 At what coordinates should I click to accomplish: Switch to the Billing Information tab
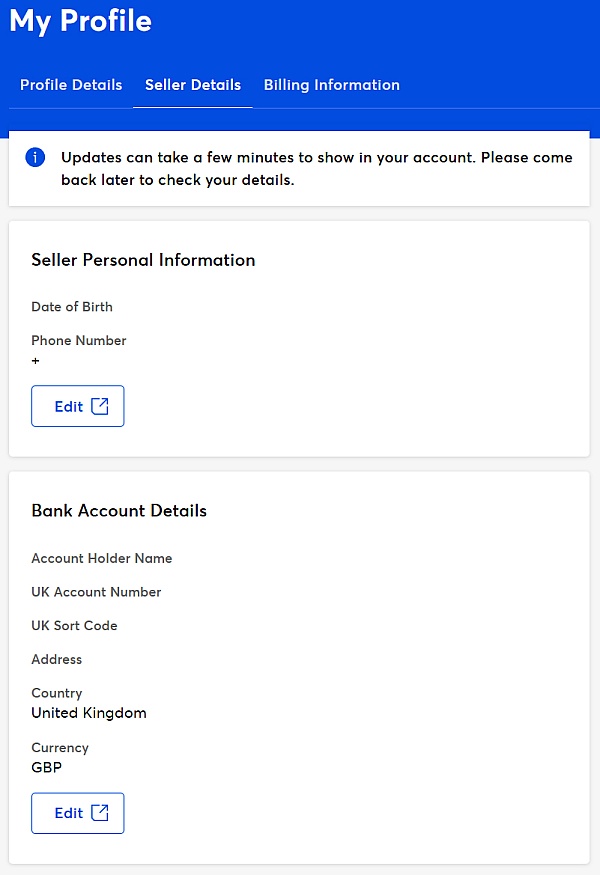(x=332, y=85)
